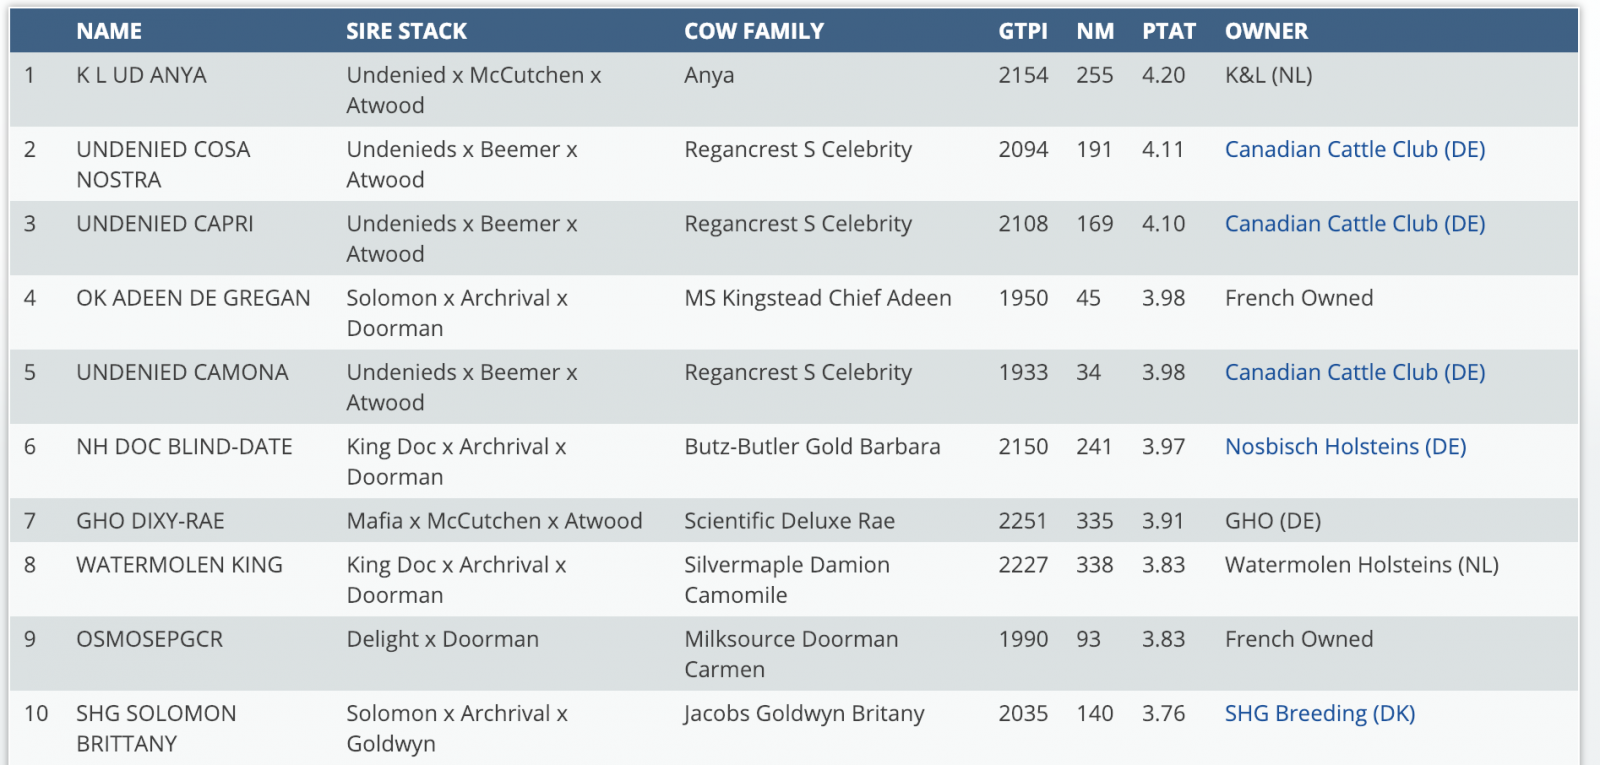
Task: Open the SHG Breeding (DK) link
Action: point(1319,714)
